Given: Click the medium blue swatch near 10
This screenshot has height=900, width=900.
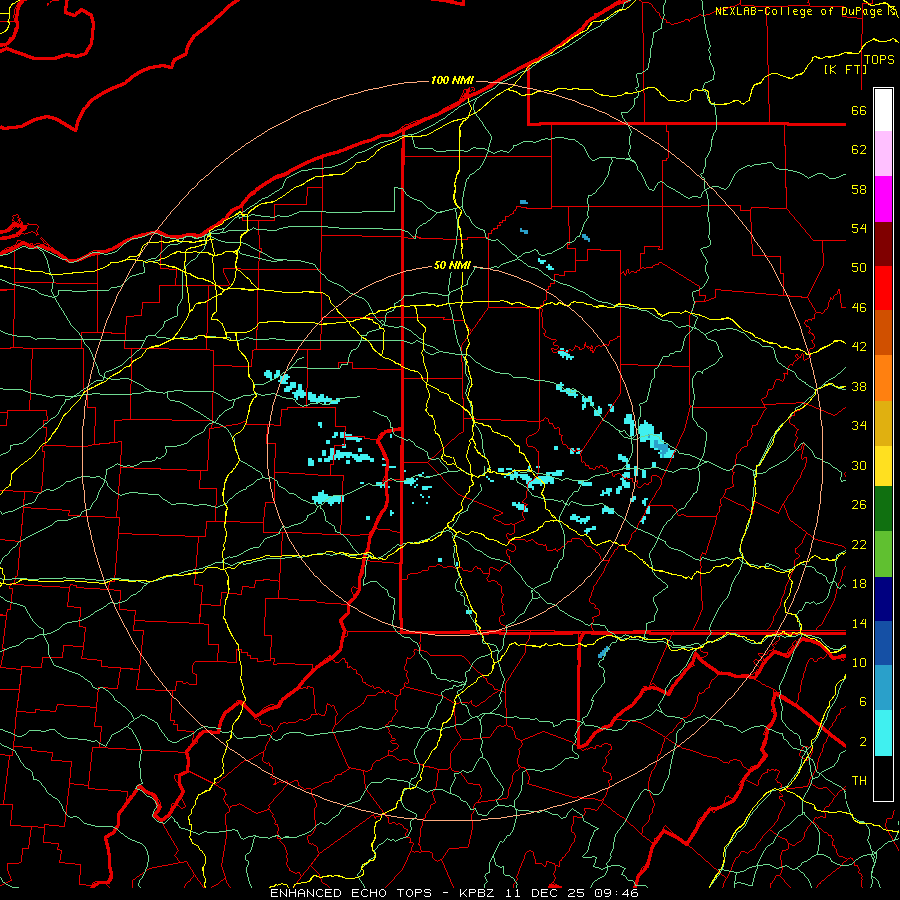Looking at the screenshot, I should tap(883, 643).
